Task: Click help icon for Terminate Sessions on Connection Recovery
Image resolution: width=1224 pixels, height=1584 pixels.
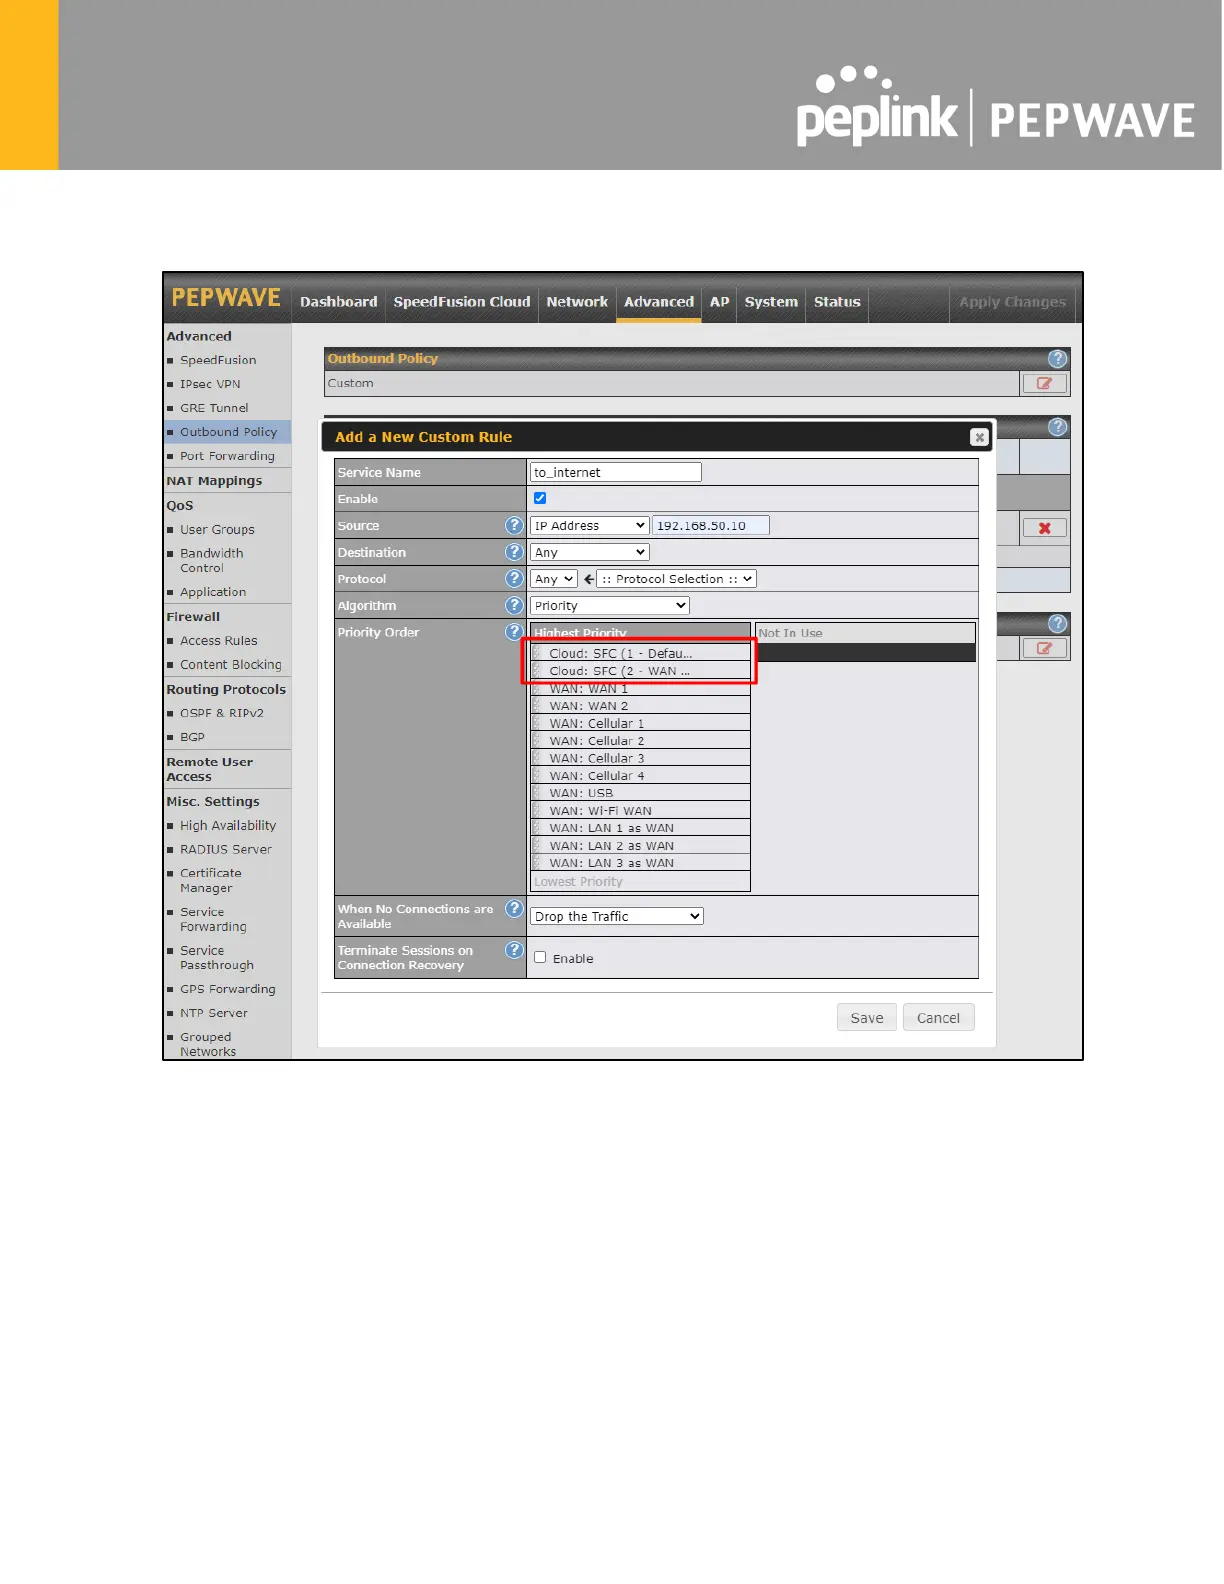Action: pyautogui.click(x=514, y=950)
